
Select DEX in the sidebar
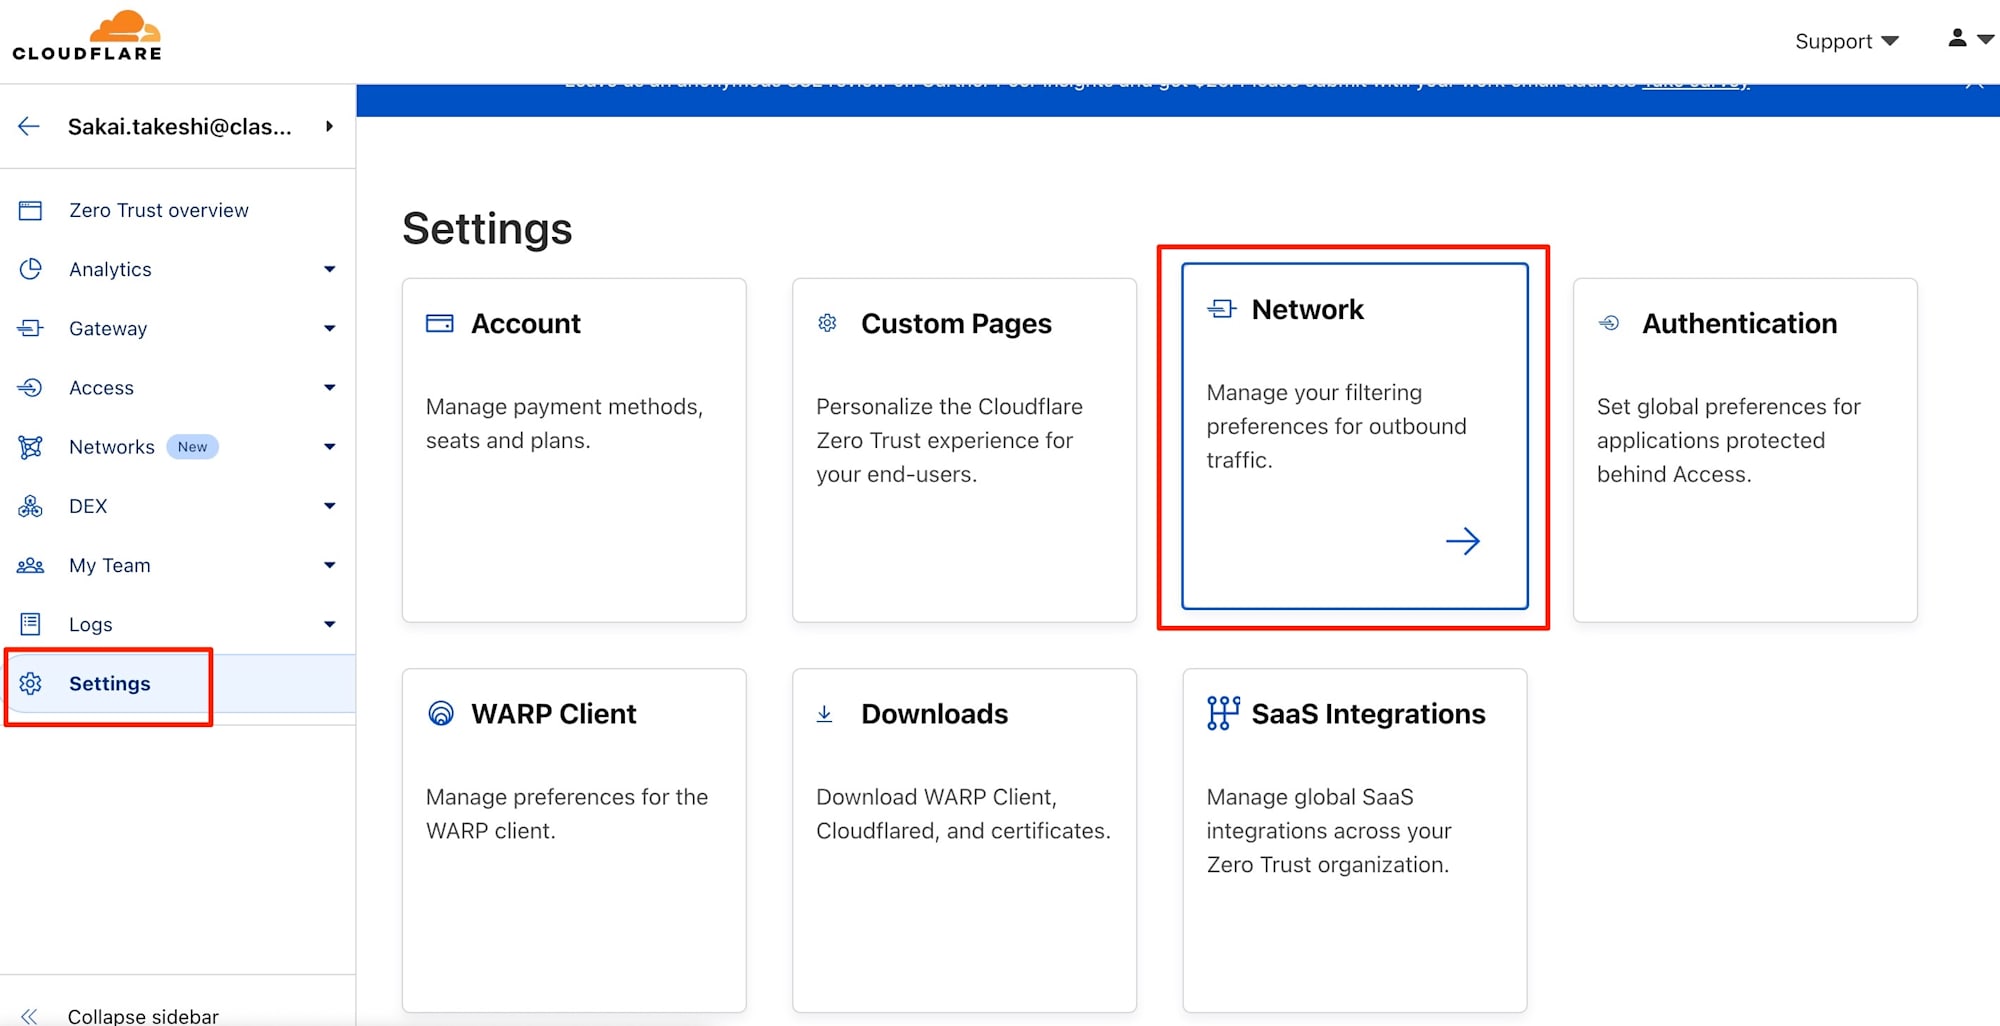click(88, 506)
